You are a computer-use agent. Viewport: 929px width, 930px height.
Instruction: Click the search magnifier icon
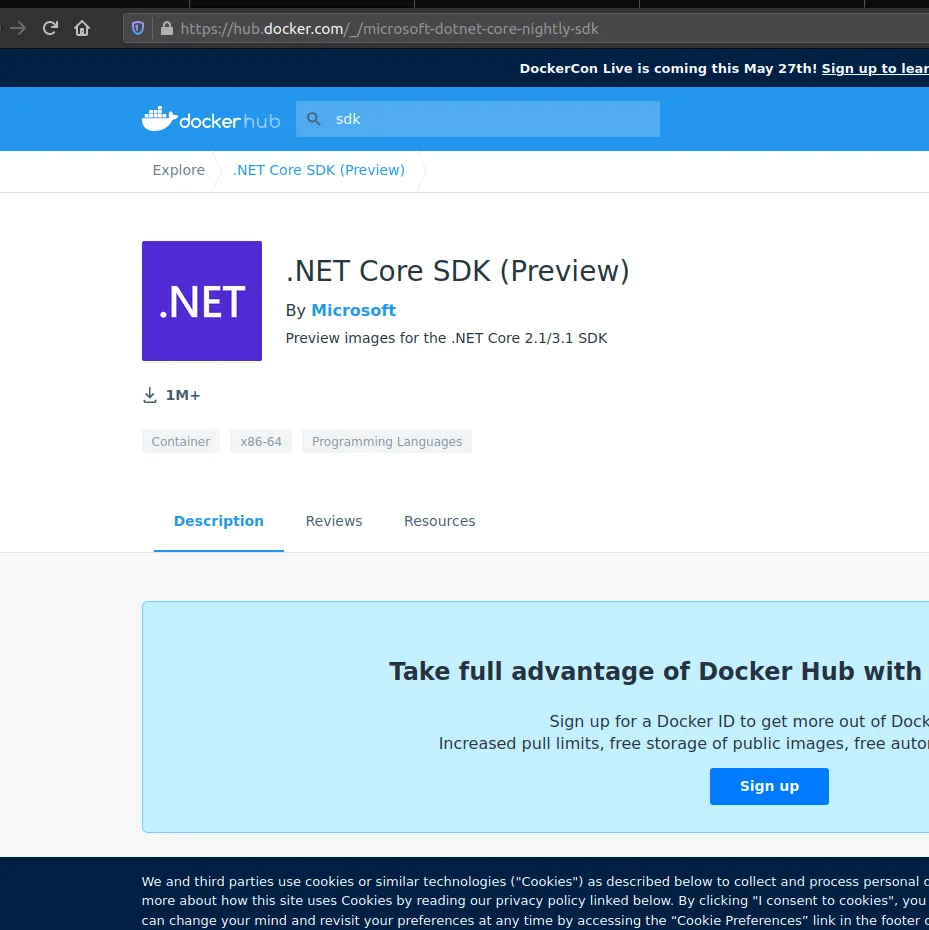tap(314, 119)
